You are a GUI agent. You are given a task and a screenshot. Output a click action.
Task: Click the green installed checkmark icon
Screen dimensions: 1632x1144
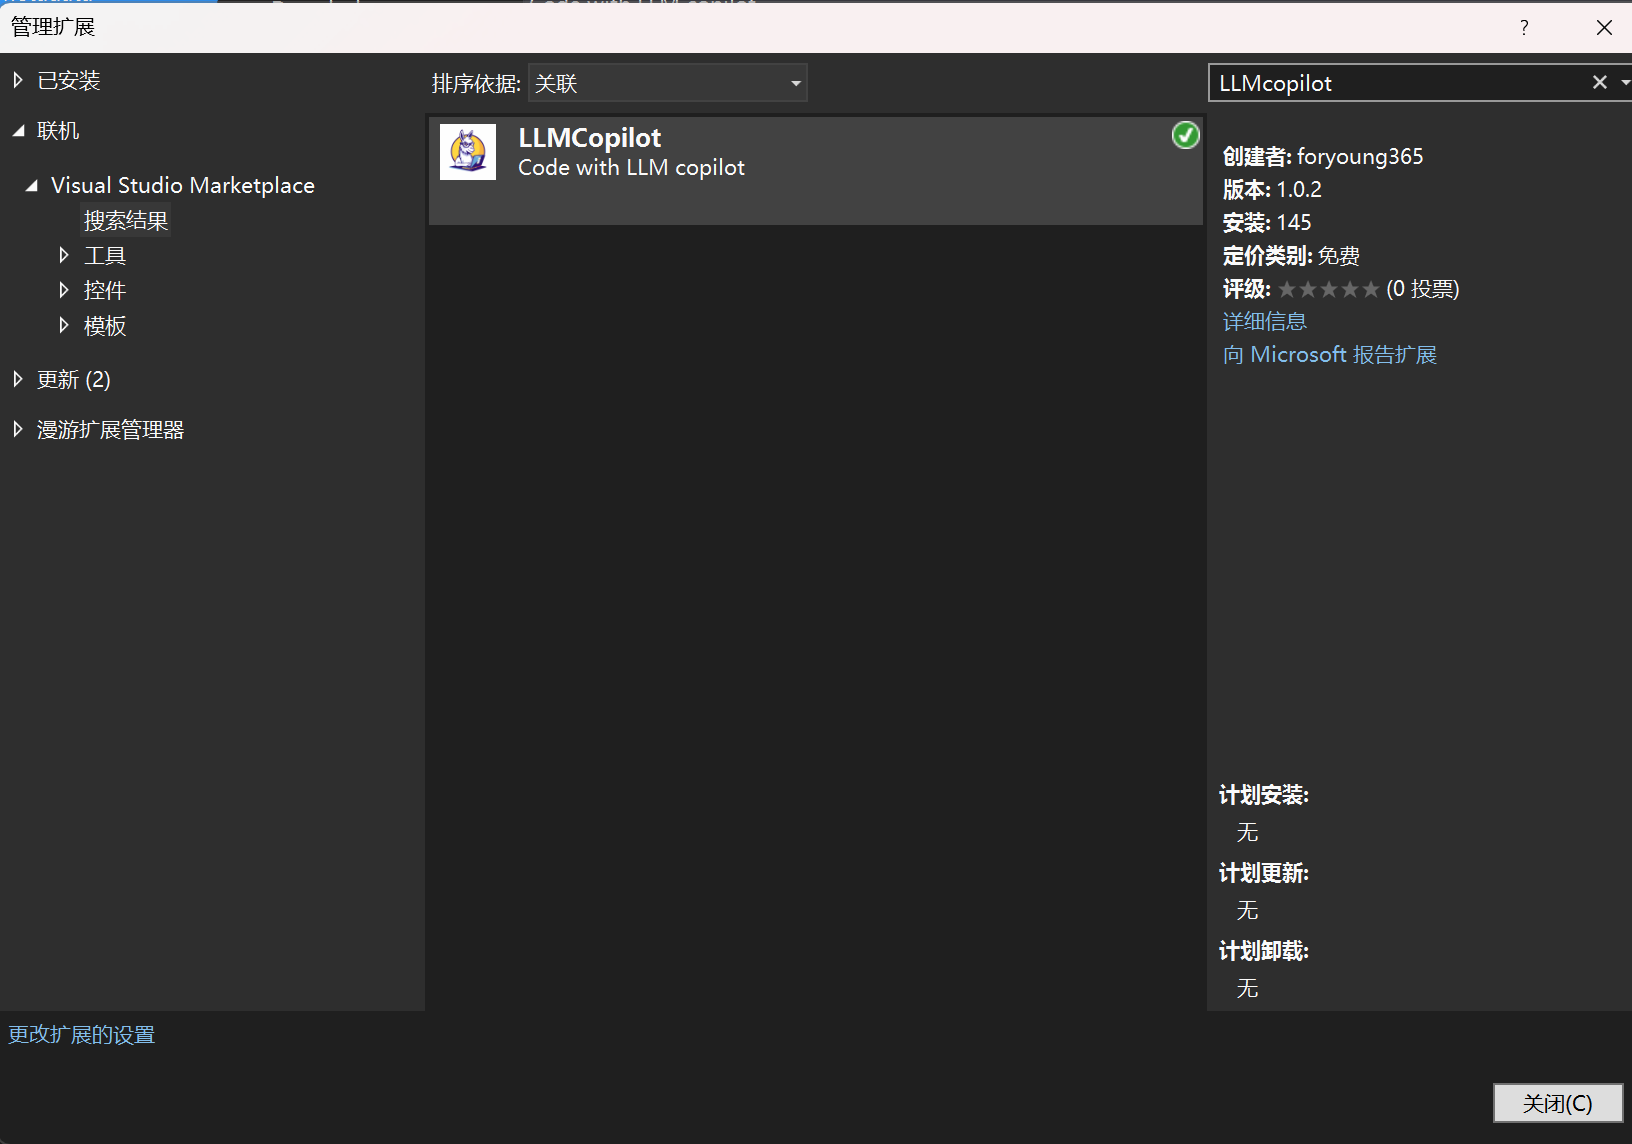pyautogui.click(x=1186, y=135)
